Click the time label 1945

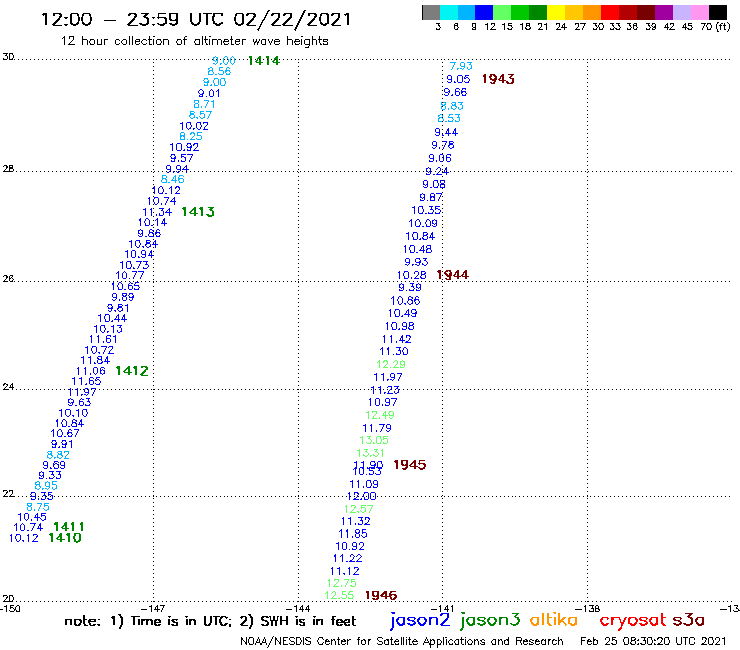(410, 465)
